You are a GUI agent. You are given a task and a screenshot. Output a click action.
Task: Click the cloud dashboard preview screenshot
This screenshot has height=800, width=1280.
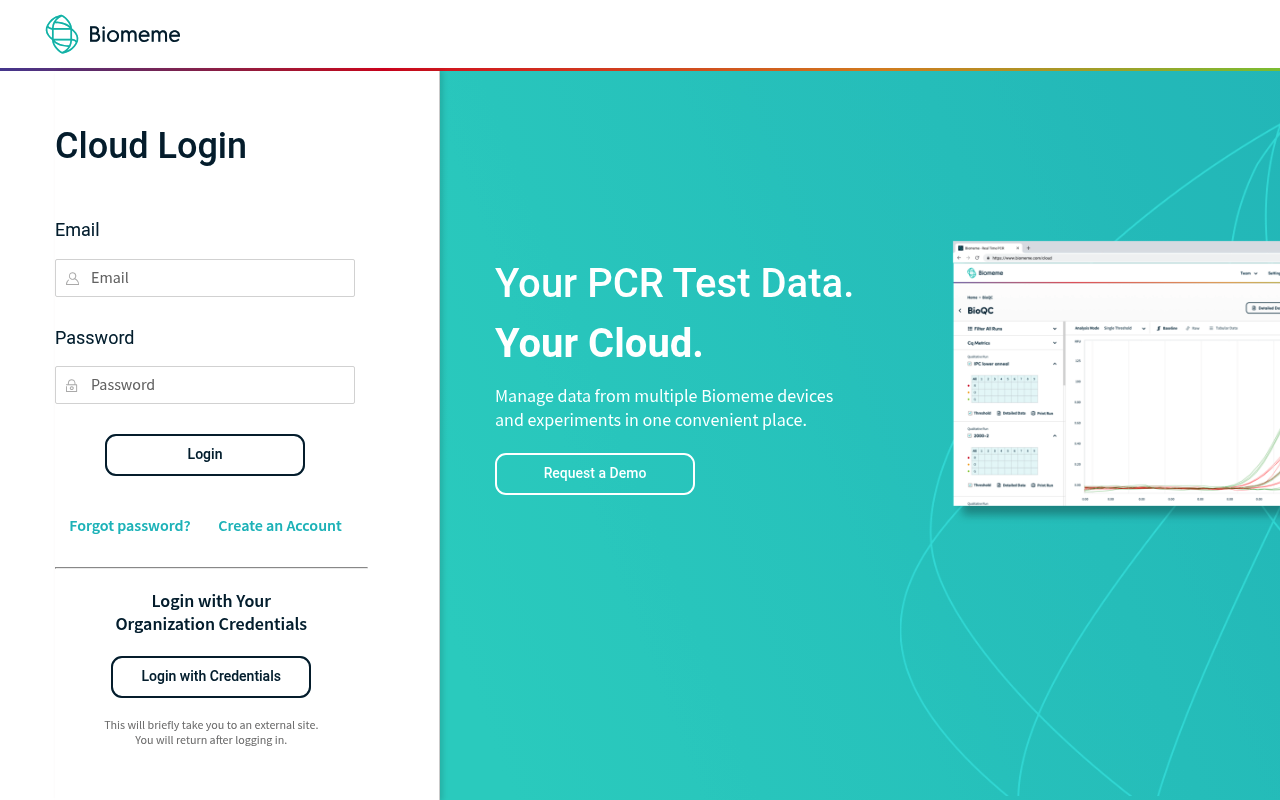(x=1116, y=373)
